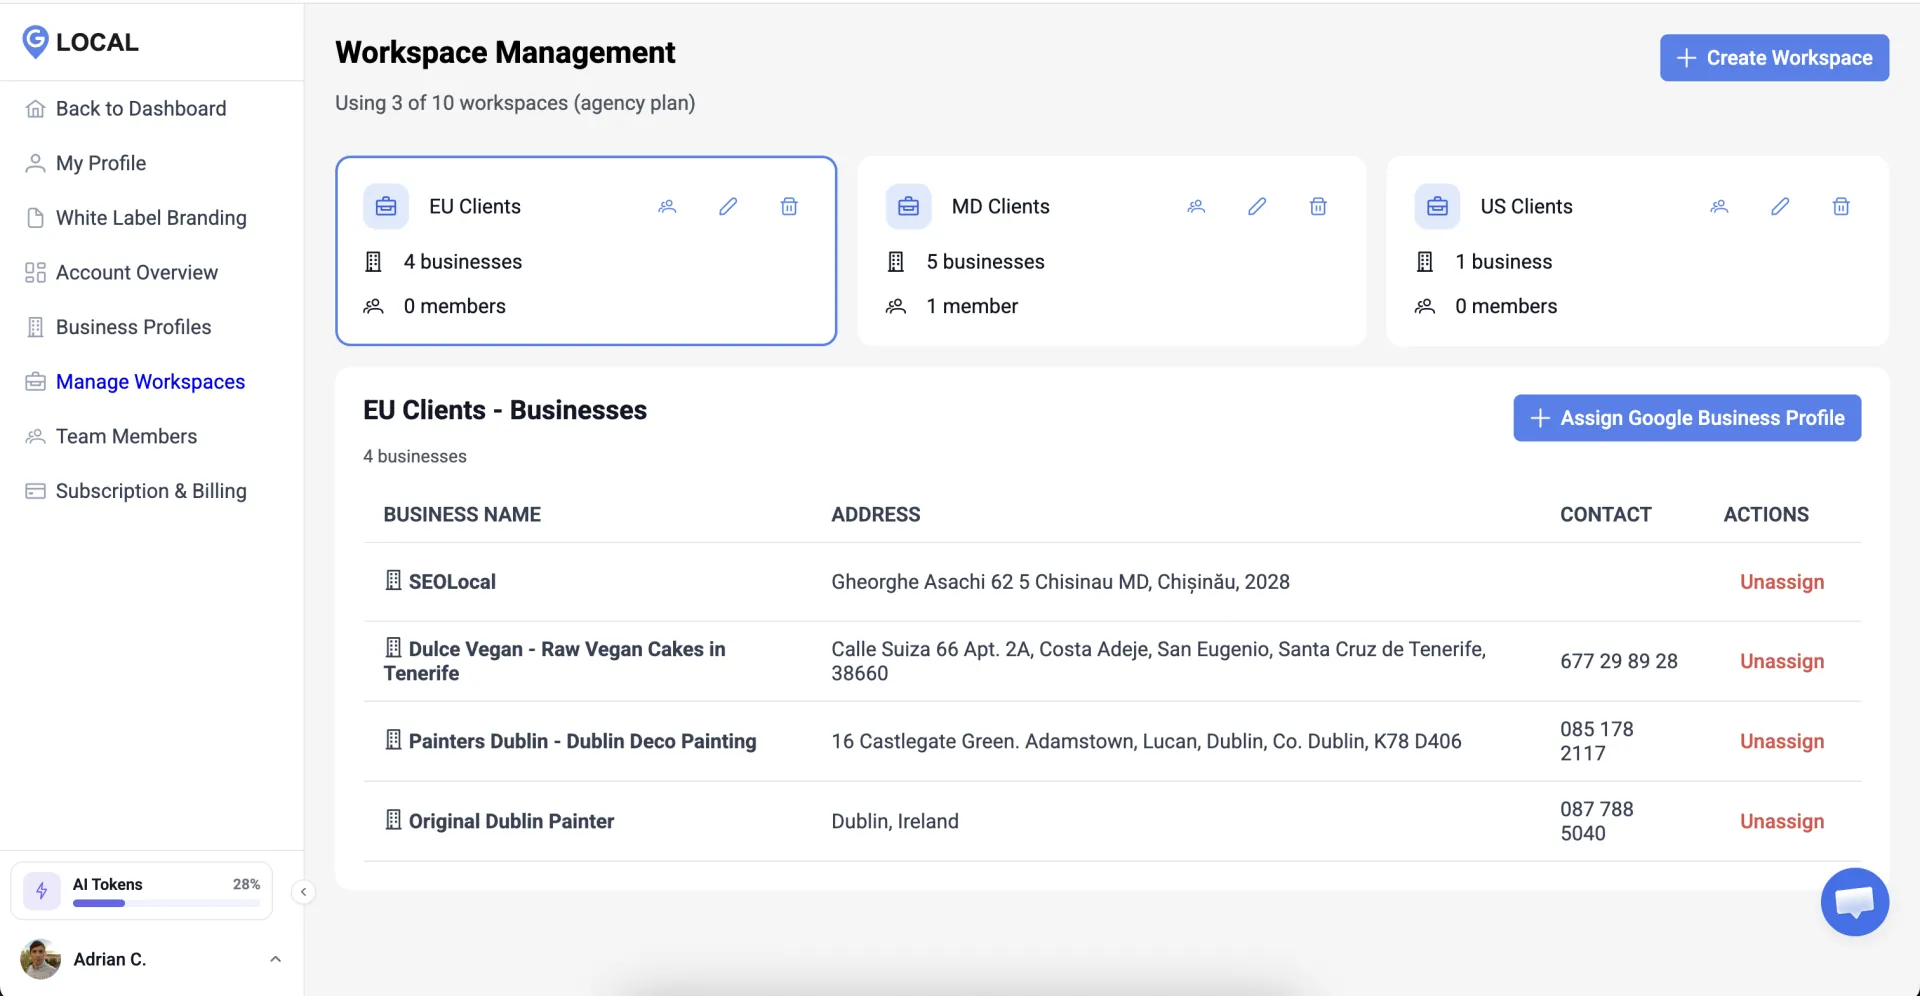Click the Dulce Vegan business name
This screenshot has height=996, width=1920.
tap(555, 661)
